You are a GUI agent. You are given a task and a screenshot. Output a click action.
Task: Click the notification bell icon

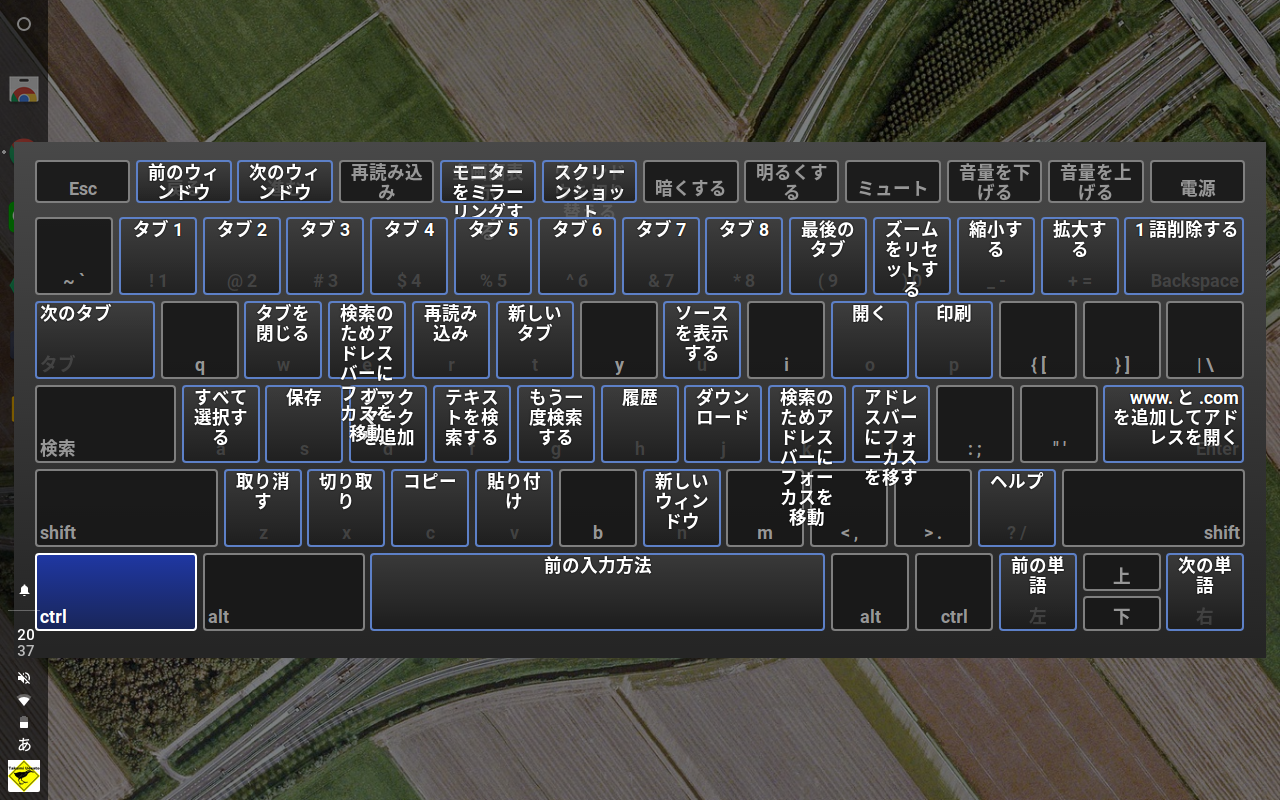pos(24,591)
